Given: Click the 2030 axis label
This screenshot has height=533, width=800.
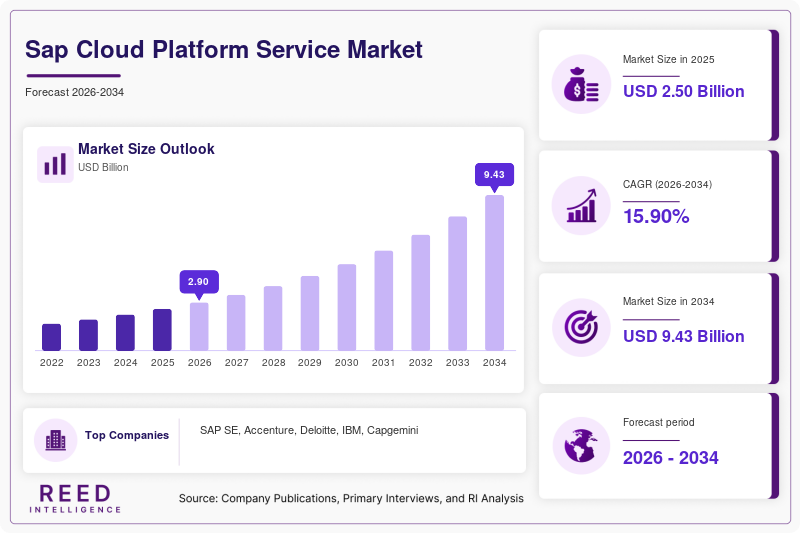Looking at the screenshot, I should [x=346, y=363].
